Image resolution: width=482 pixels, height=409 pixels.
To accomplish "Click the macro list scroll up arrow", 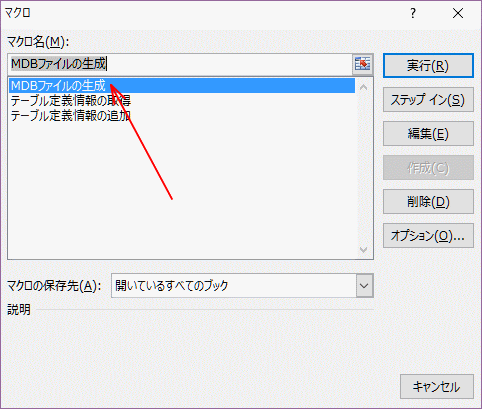I will pyautogui.click(x=364, y=88).
